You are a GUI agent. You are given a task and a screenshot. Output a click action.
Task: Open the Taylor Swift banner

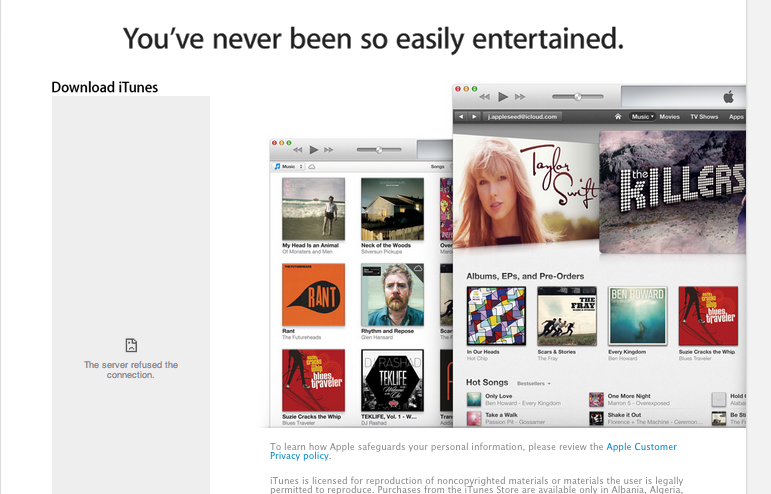point(525,192)
